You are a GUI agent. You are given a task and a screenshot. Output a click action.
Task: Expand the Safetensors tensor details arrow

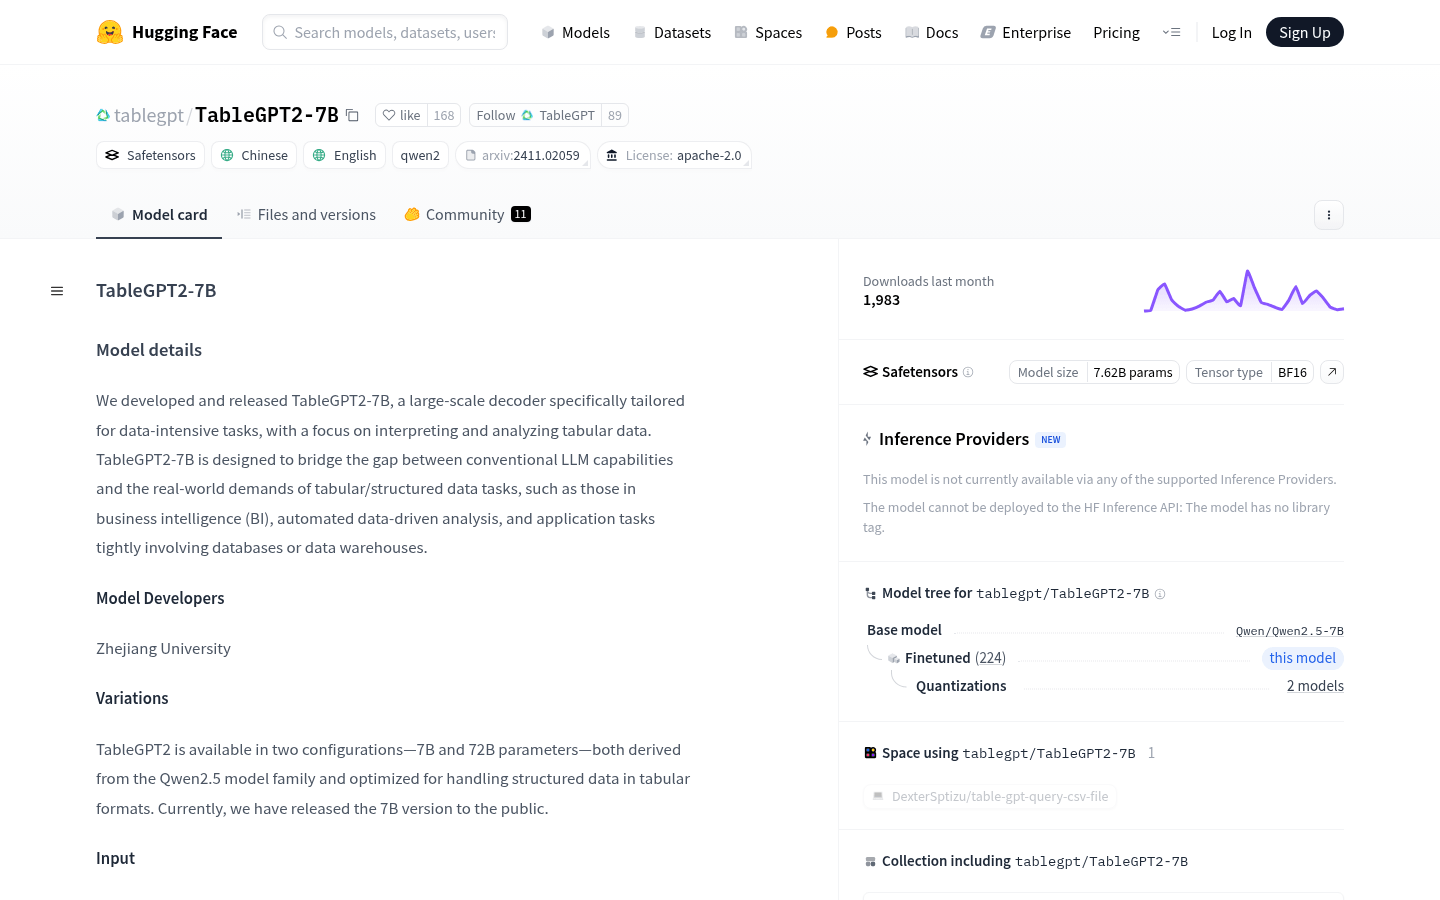click(x=1331, y=372)
